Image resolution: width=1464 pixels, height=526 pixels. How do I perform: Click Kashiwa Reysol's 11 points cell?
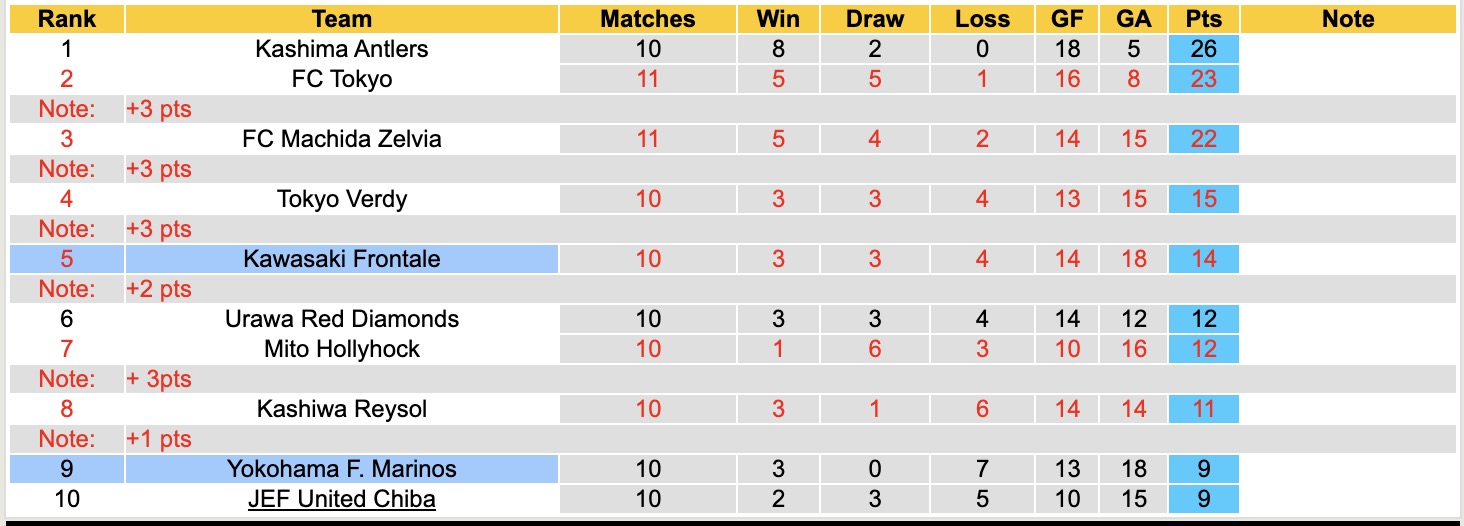[x=1203, y=409]
